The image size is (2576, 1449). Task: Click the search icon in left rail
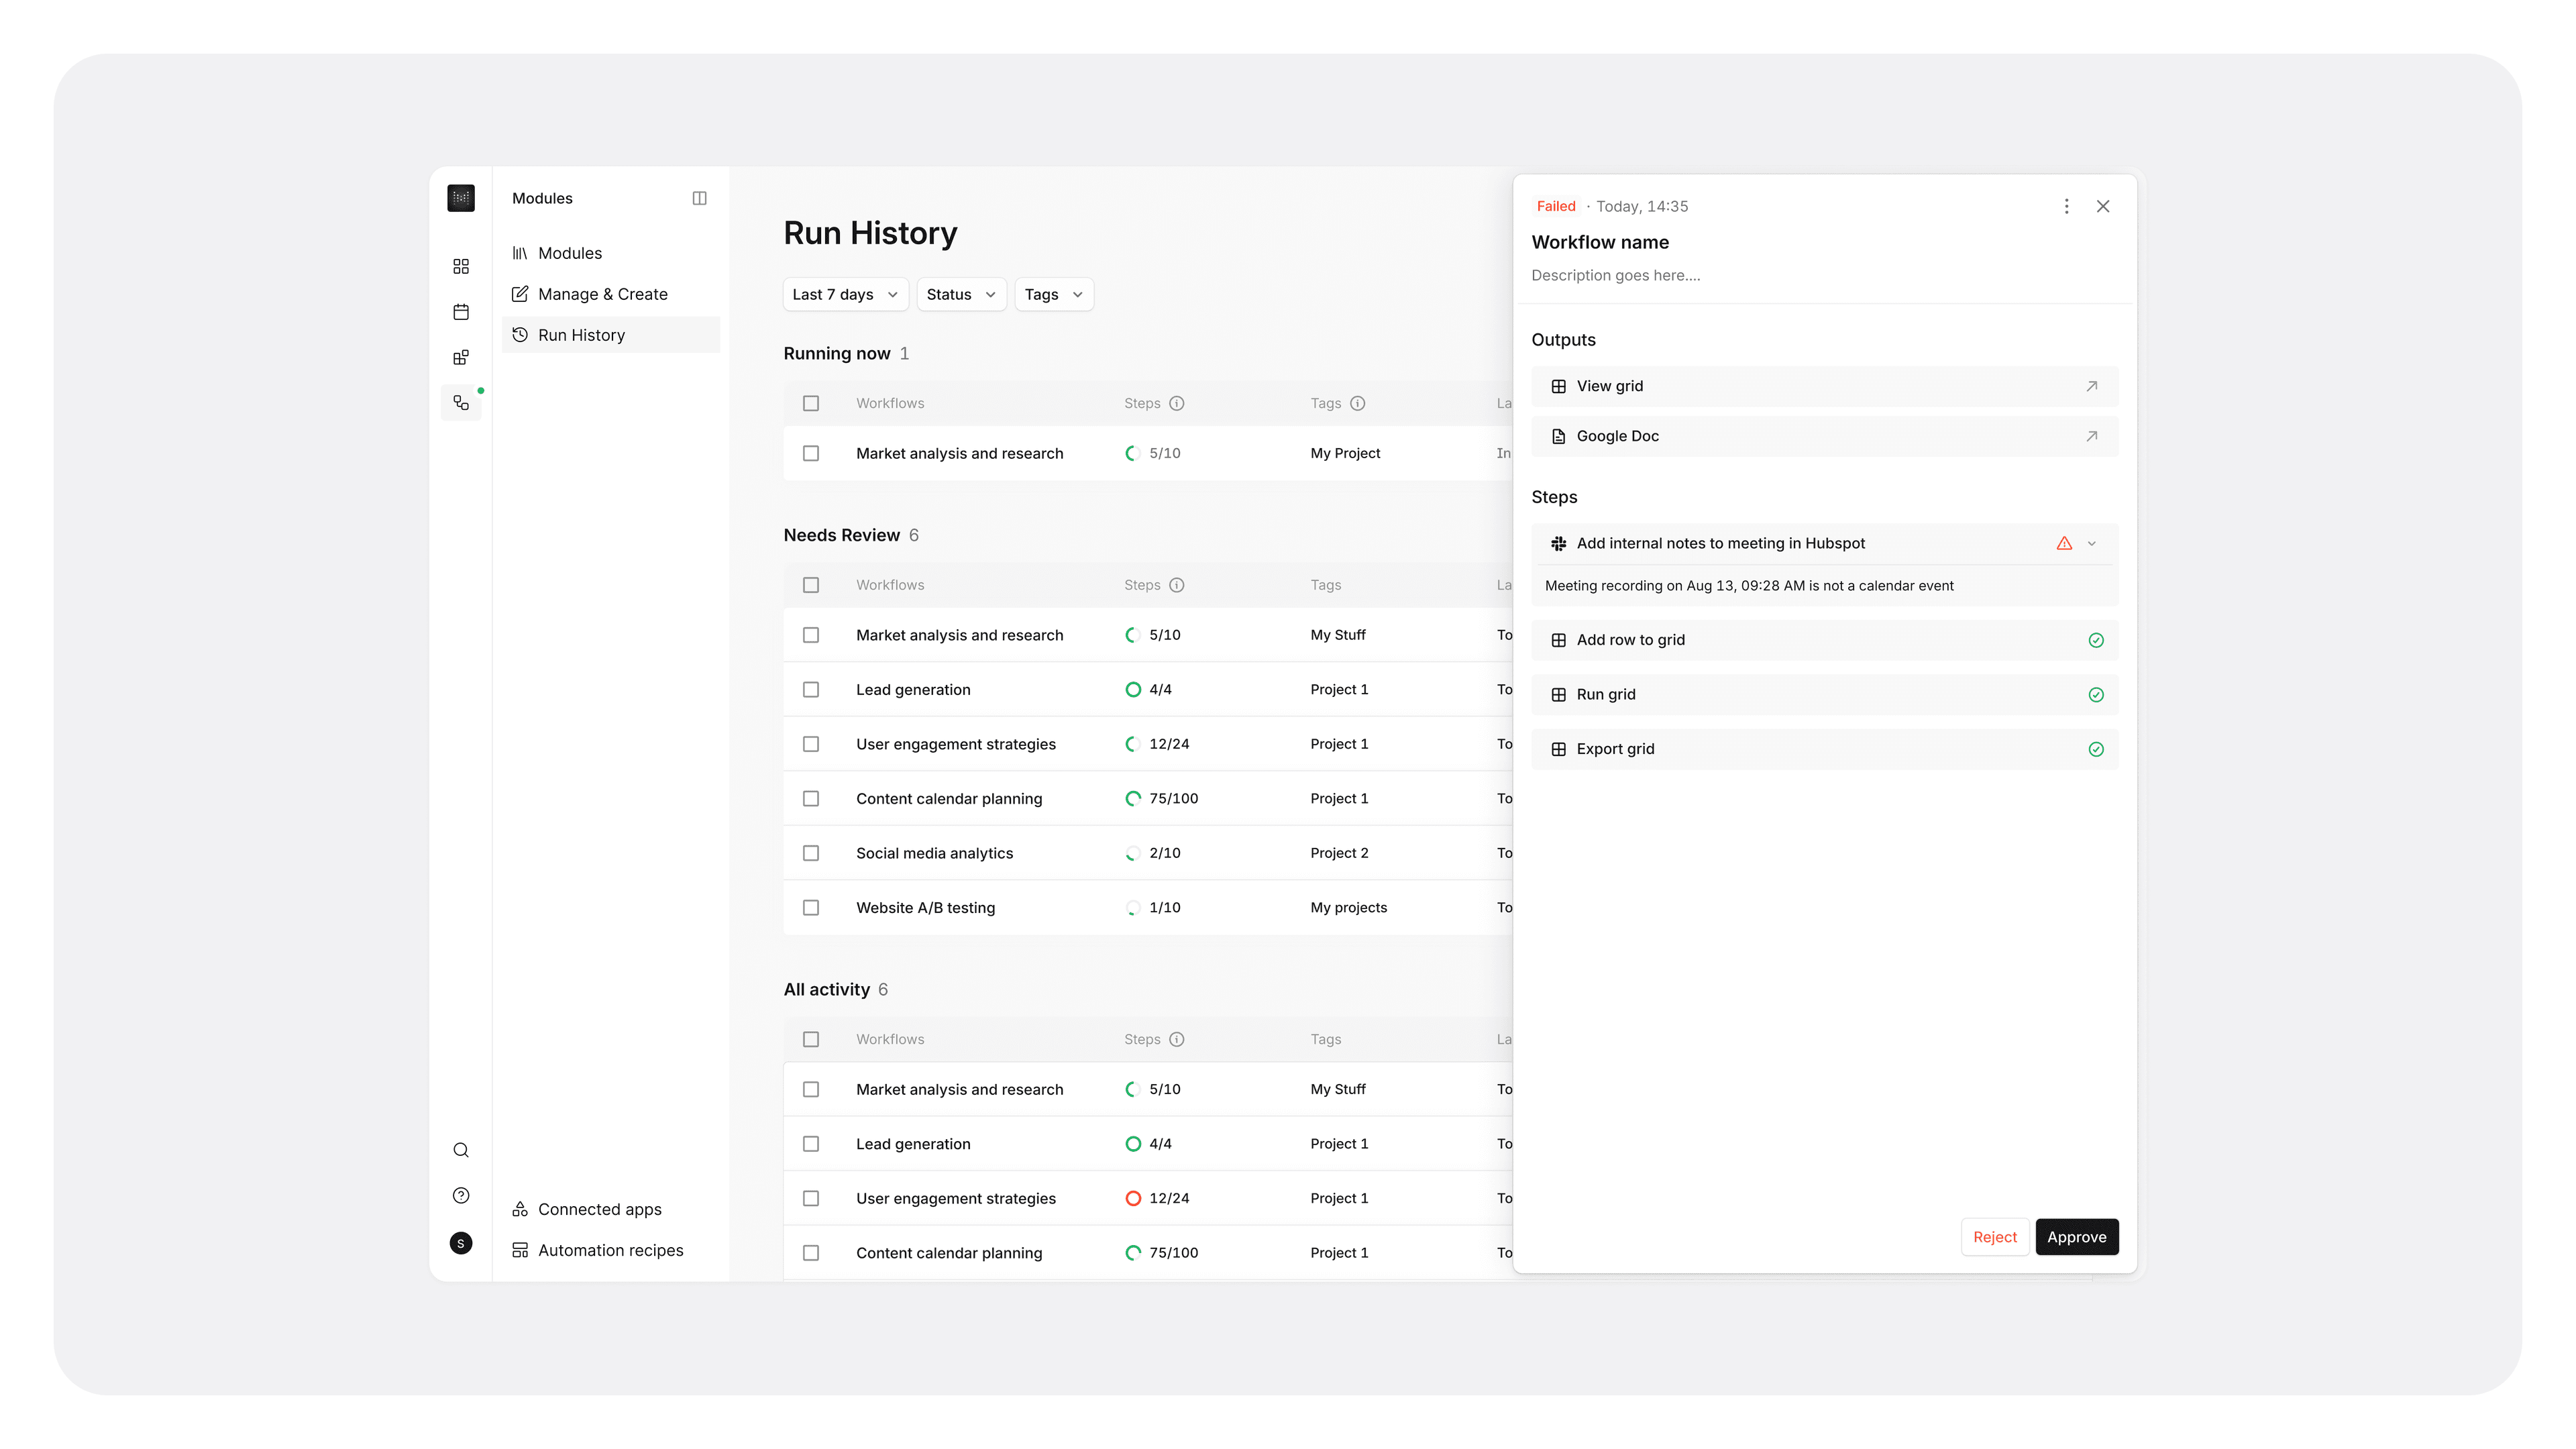point(460,1150)
